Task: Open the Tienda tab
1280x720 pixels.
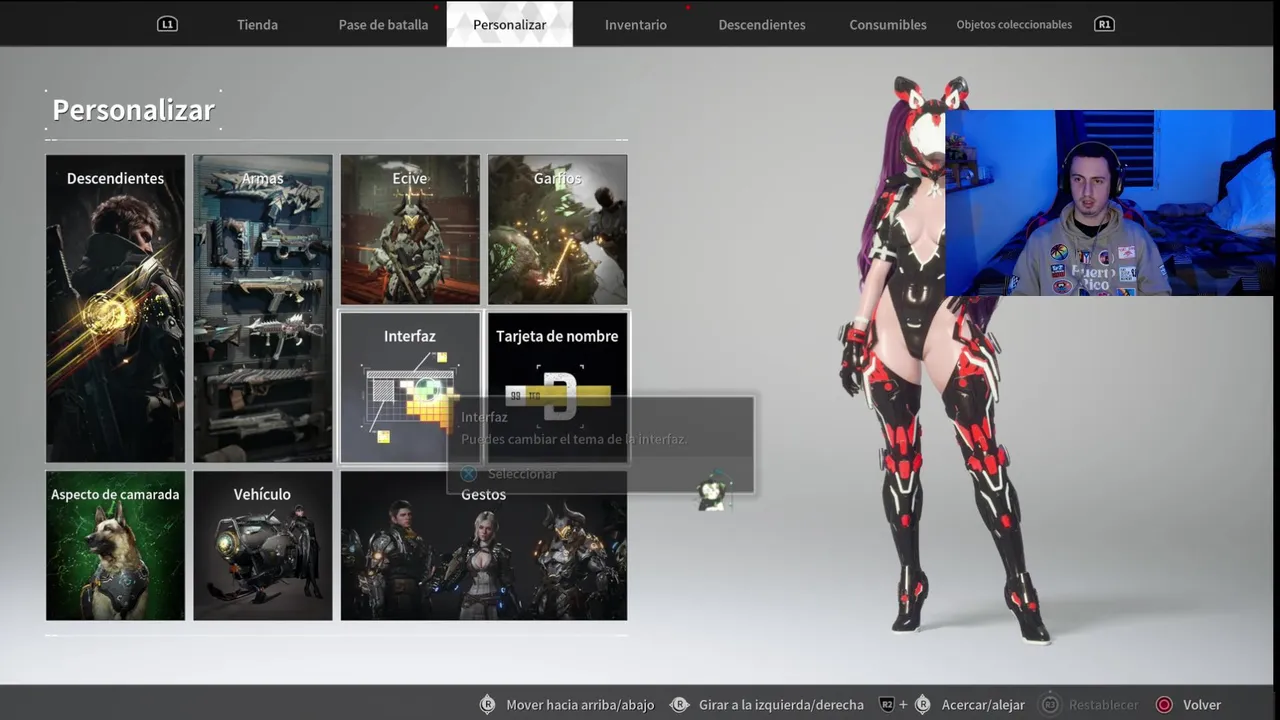Action: [257, 24]
